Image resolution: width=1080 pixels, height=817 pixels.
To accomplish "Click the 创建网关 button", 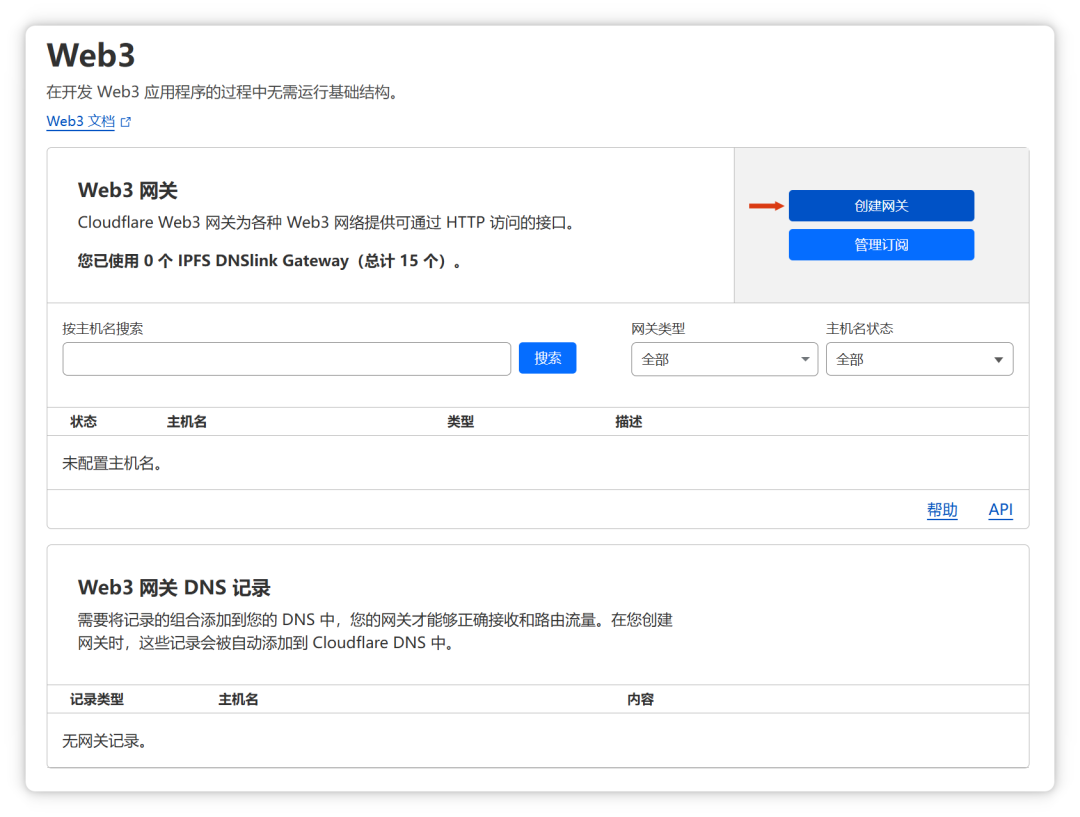I will tap(881, 205).
